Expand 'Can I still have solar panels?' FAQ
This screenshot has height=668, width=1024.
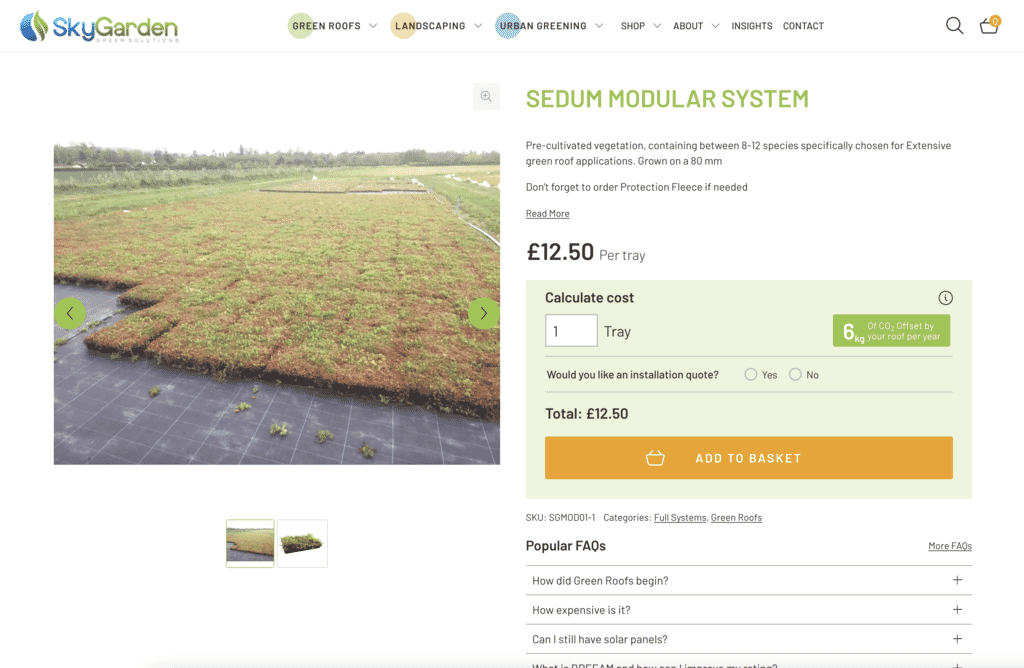point(748,639)
